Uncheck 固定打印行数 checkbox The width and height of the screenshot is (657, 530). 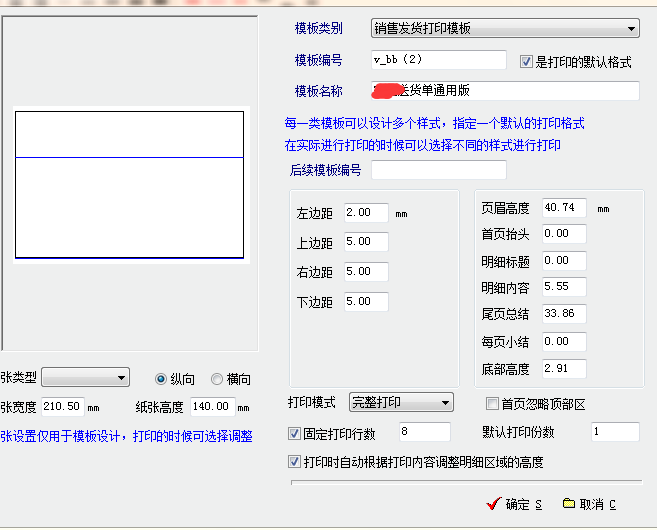click(294, 433)
